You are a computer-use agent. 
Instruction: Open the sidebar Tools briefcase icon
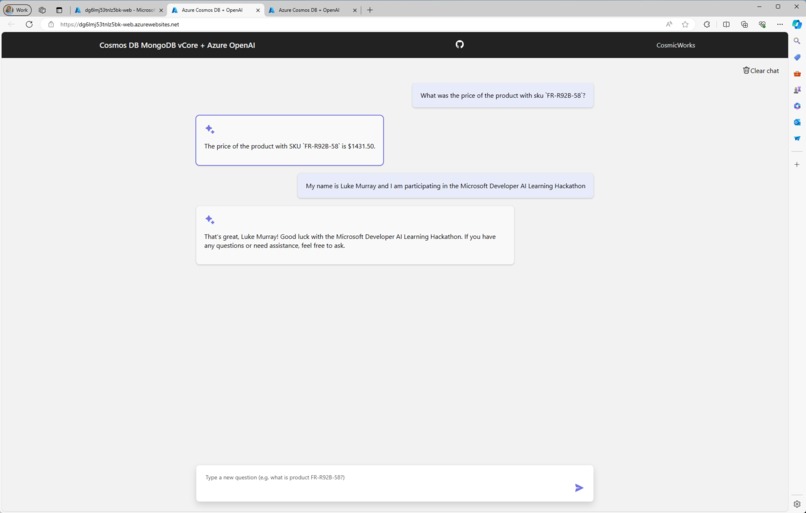click(x=797, y=74)
